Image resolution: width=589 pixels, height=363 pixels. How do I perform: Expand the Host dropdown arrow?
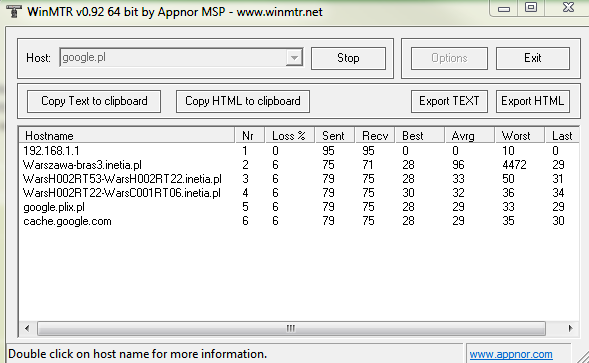tap(294, 58)
